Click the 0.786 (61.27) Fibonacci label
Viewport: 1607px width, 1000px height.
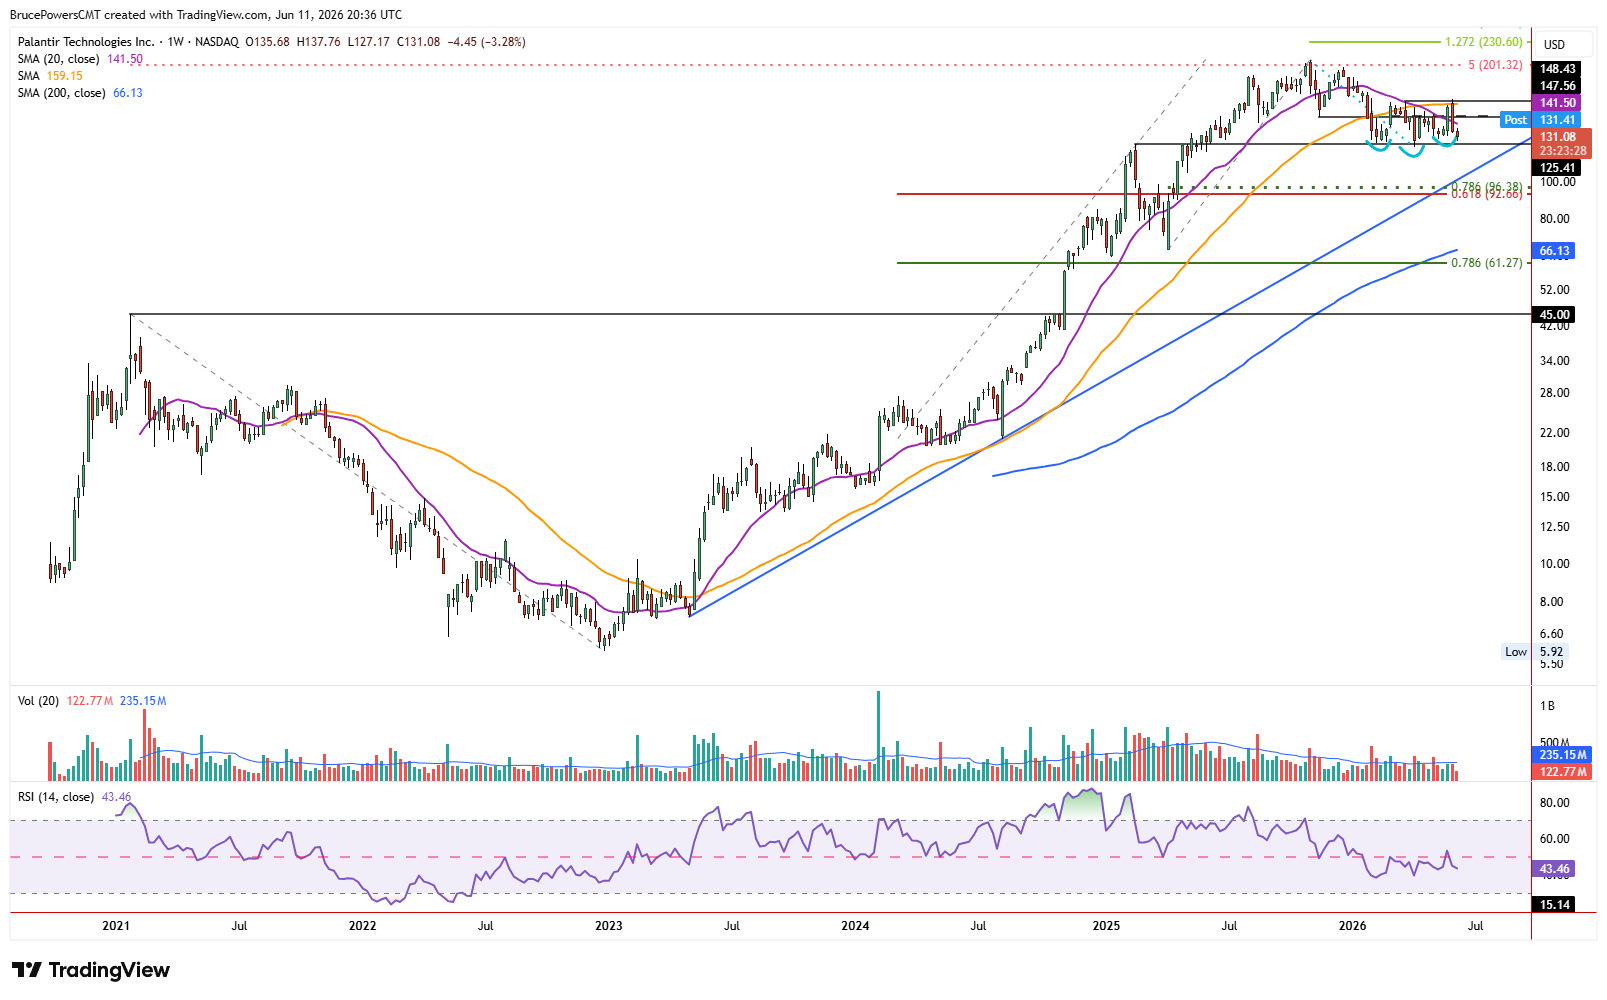(x=1487, y=263)
